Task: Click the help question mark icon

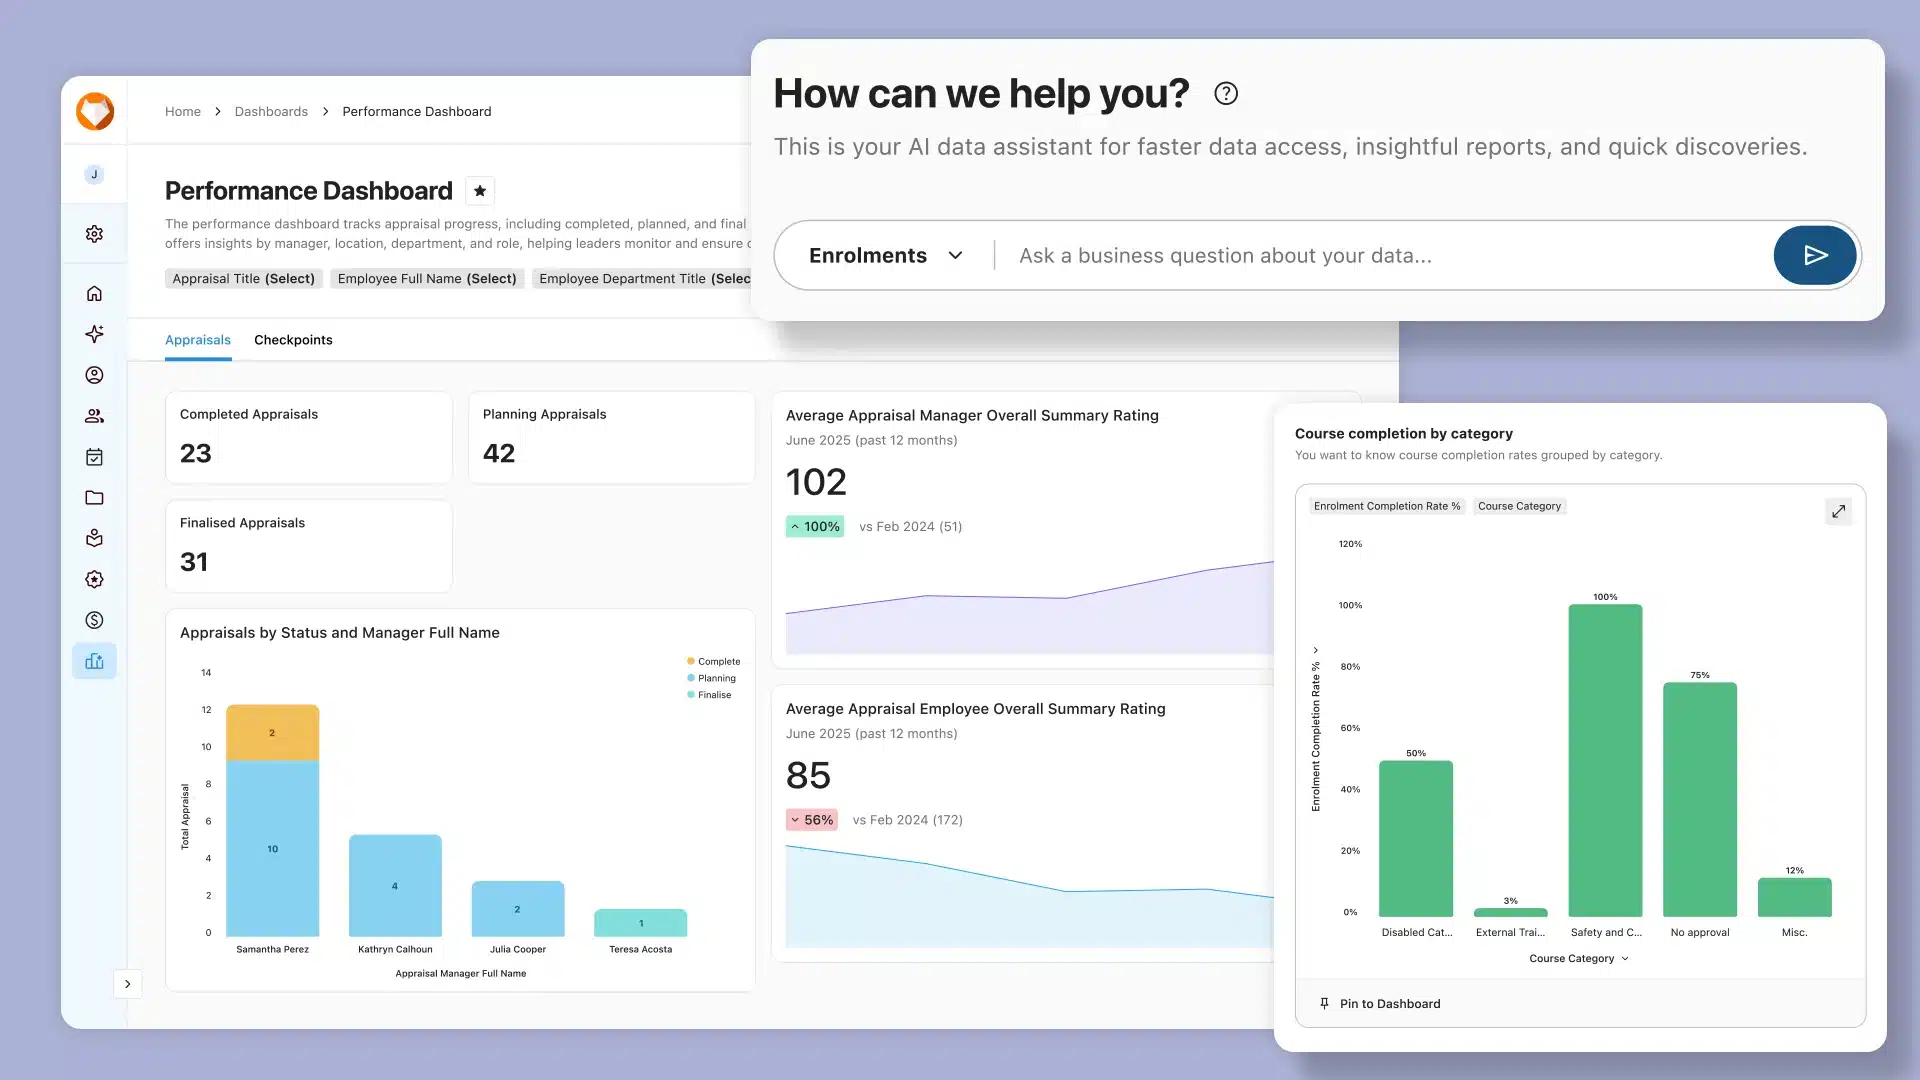Action: [x=1225, y=93]
